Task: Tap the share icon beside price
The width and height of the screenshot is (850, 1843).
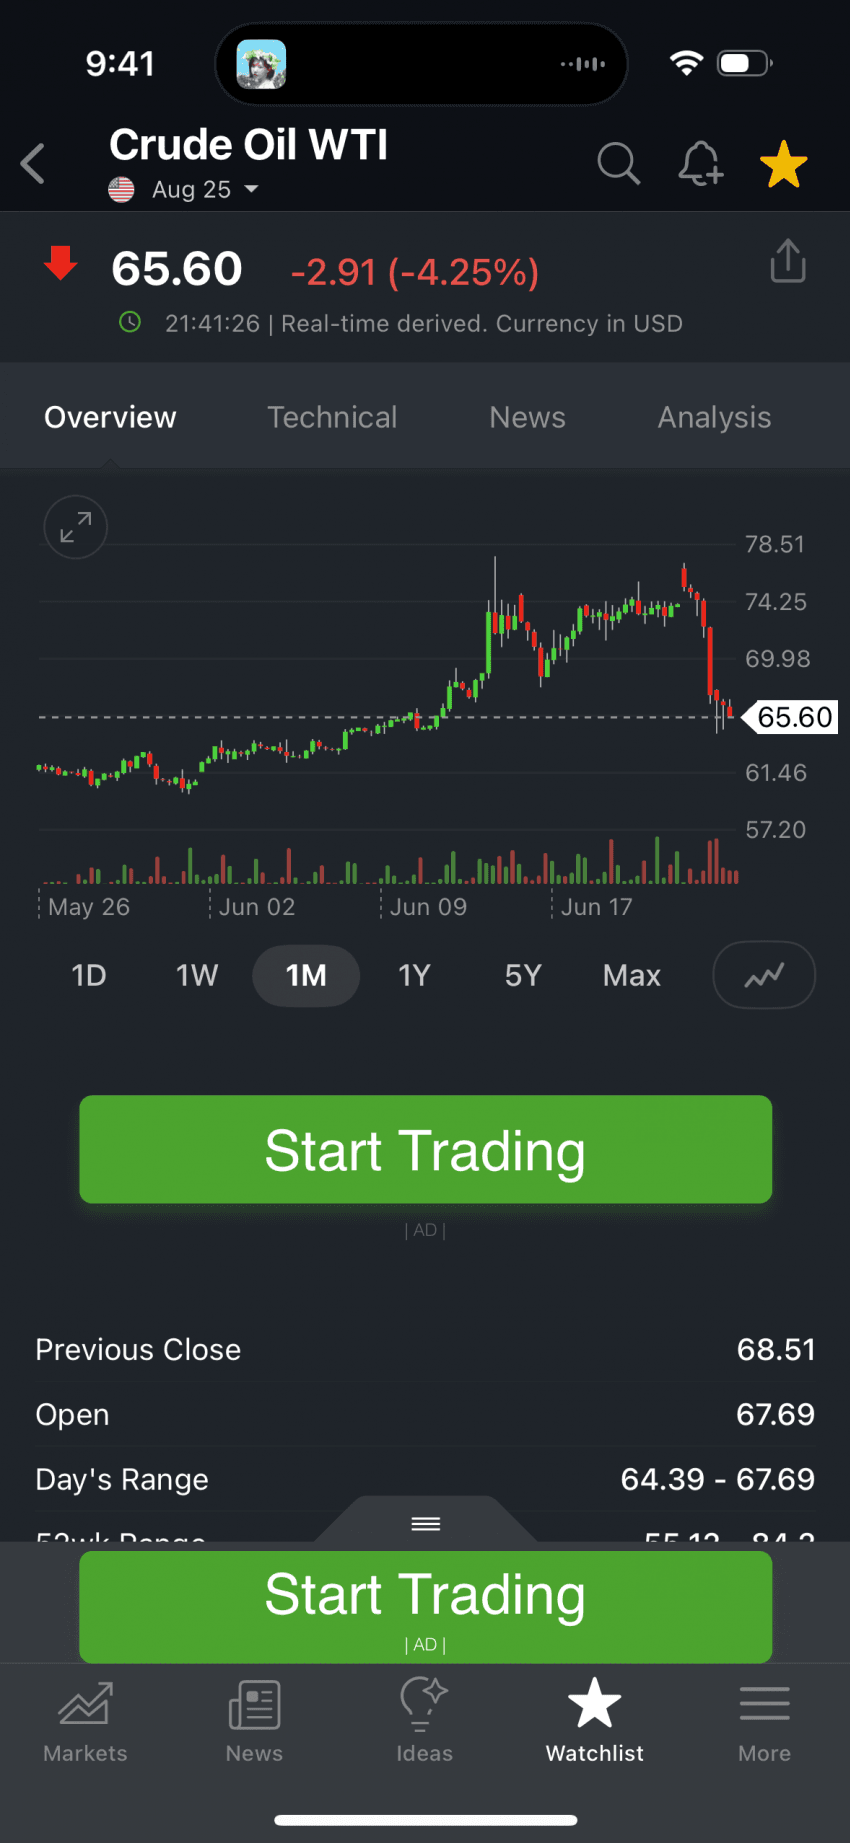Action: [x=788, y=262]
